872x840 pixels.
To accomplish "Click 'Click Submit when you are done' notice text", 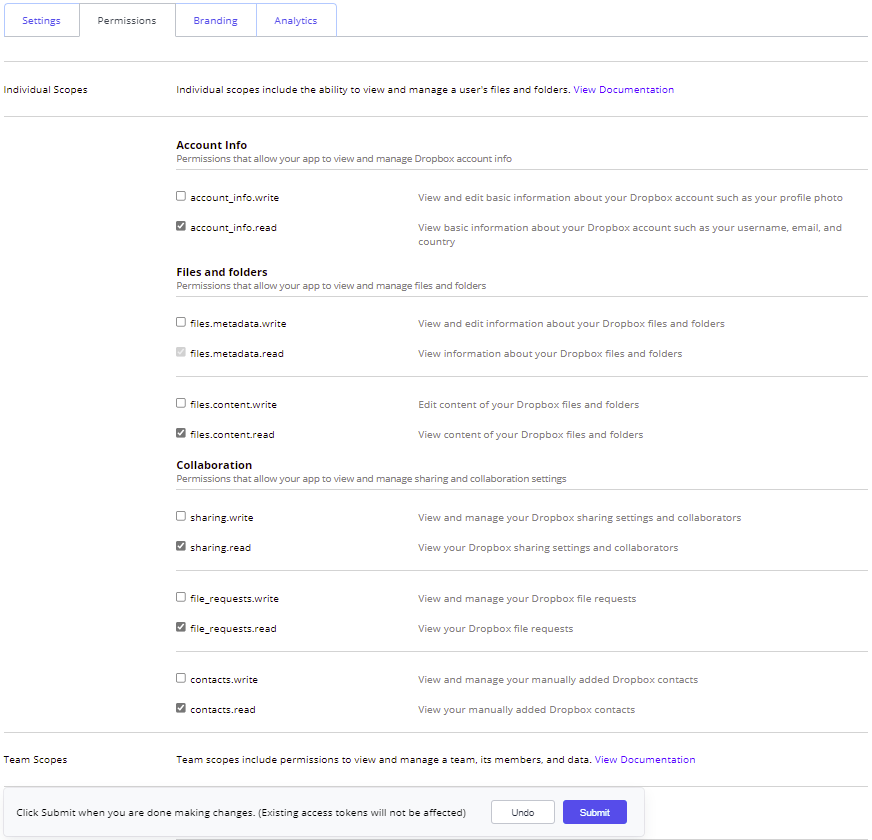I will [x=241, y=813].
